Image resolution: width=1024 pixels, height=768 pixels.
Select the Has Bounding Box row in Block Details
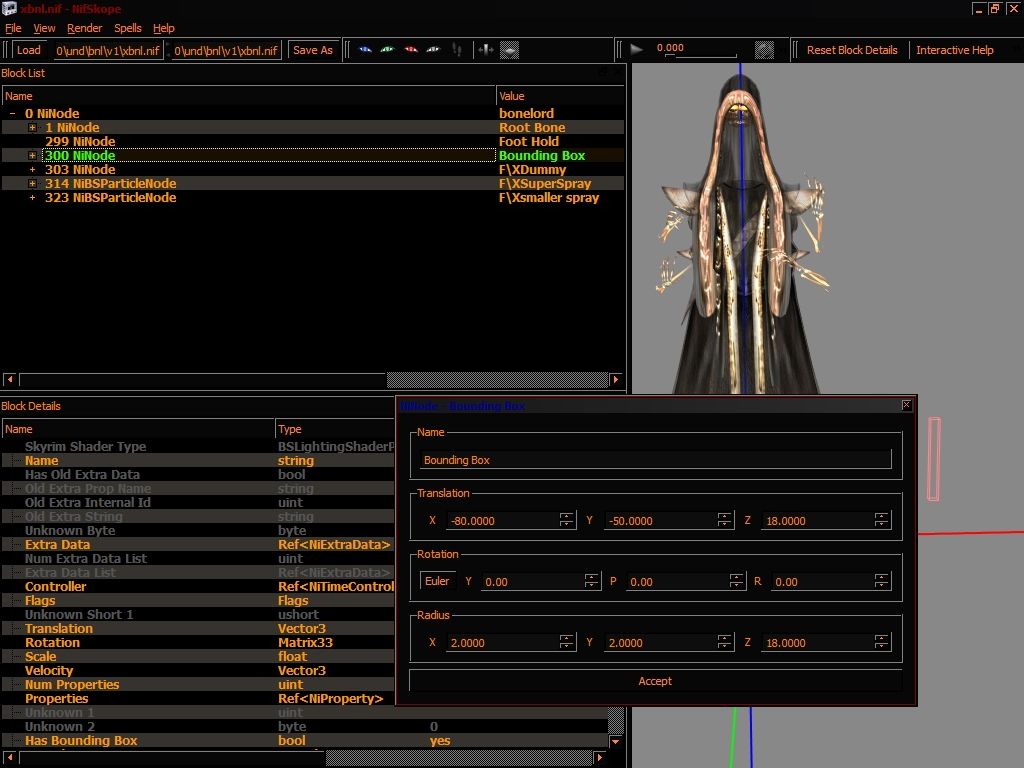point(306,741)
